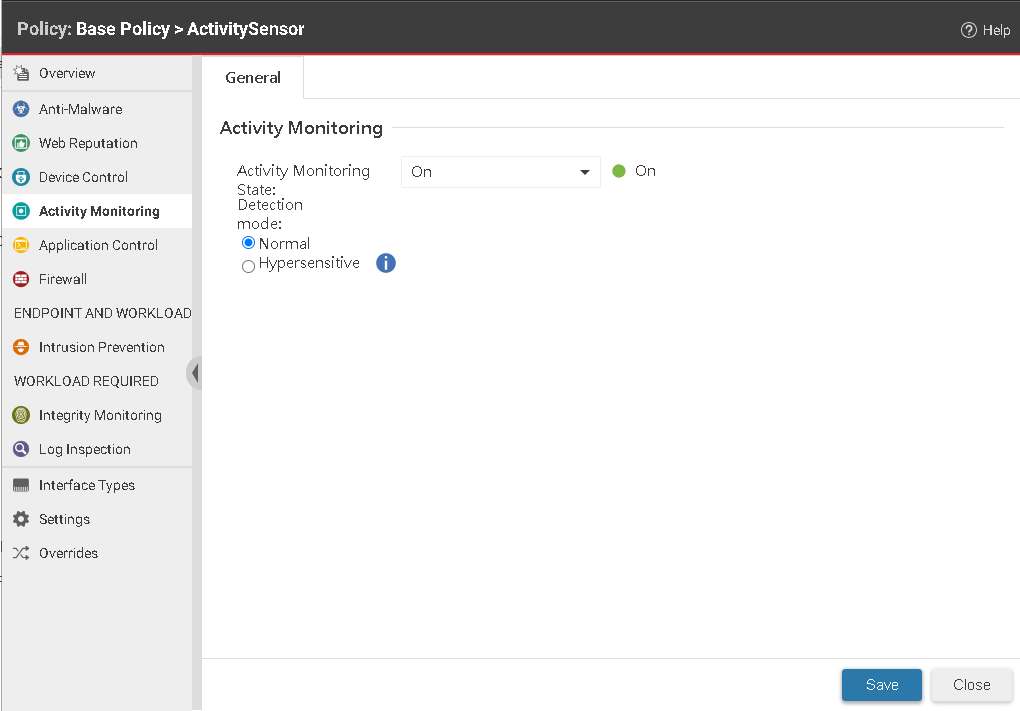This screenshot has height=711, width=1020.
Task: Click the Device Control icon
Action: pos(22,177)
